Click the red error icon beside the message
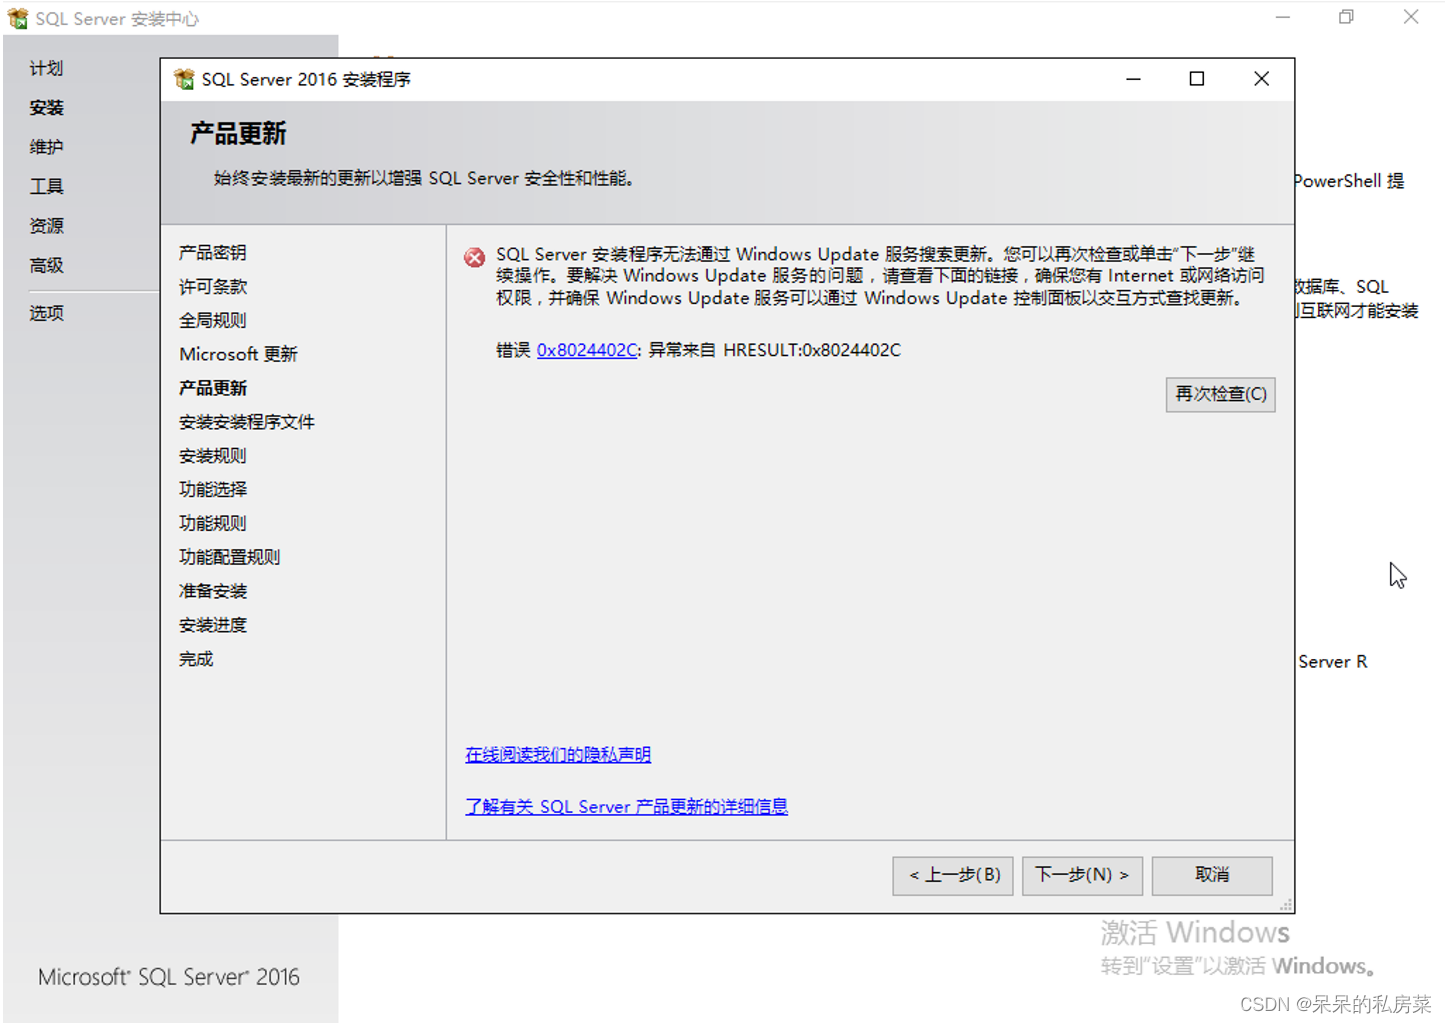This screenshot has width=1447, height=1023. coord(474,258)
